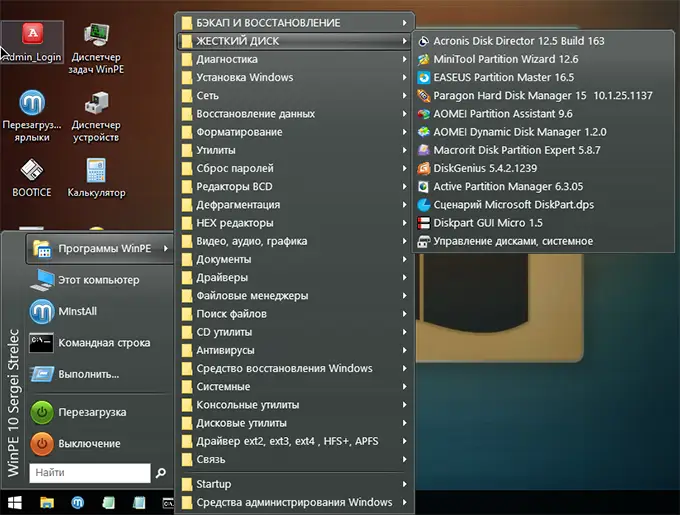Open BOOTICE desktop icon
The width and height of the screenshot is (680, 515).
click(x=32, y=173)
